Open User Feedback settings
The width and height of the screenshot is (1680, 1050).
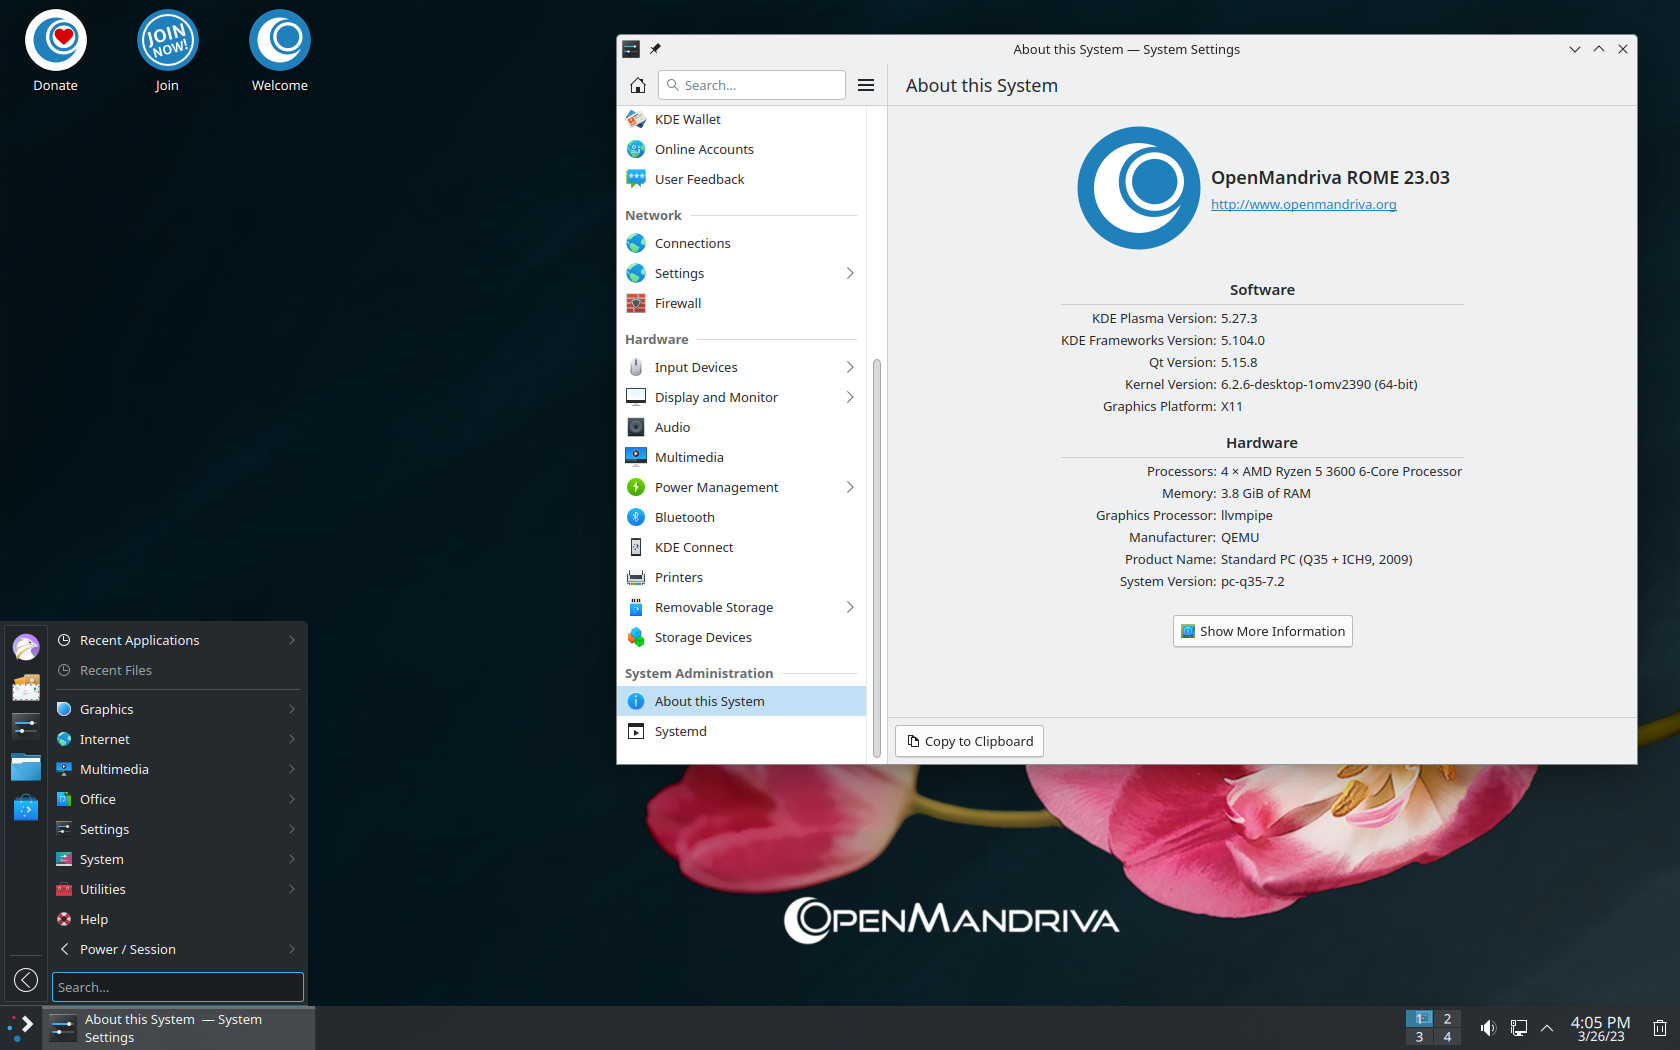pyautogui.click(x=742, y=179)
